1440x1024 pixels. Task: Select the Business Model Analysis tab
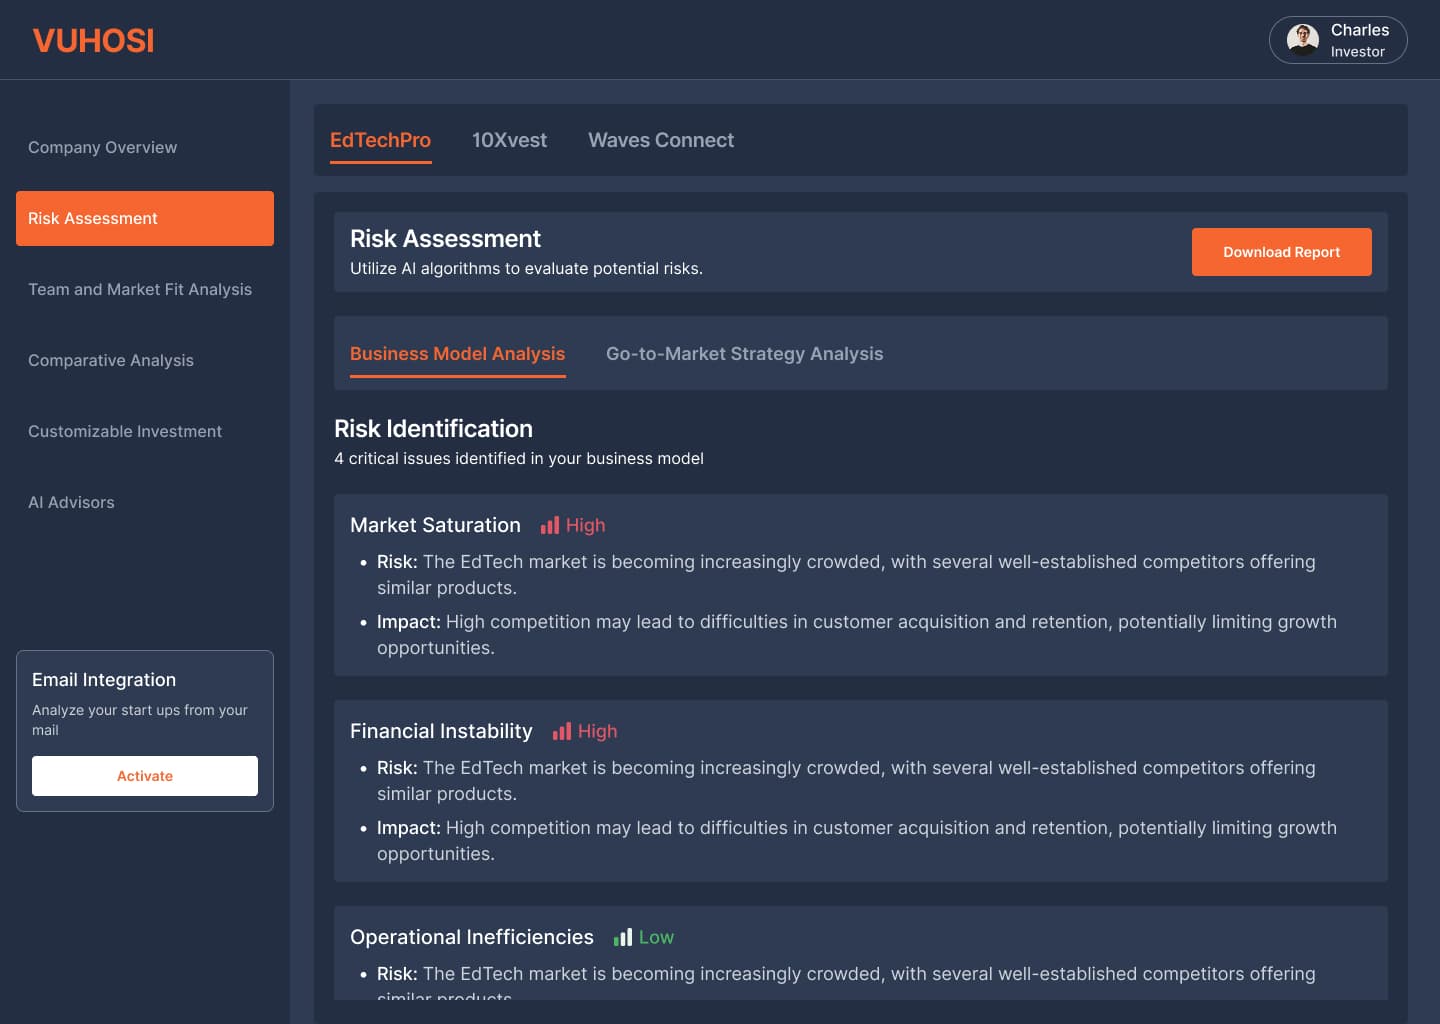(457, 354)
